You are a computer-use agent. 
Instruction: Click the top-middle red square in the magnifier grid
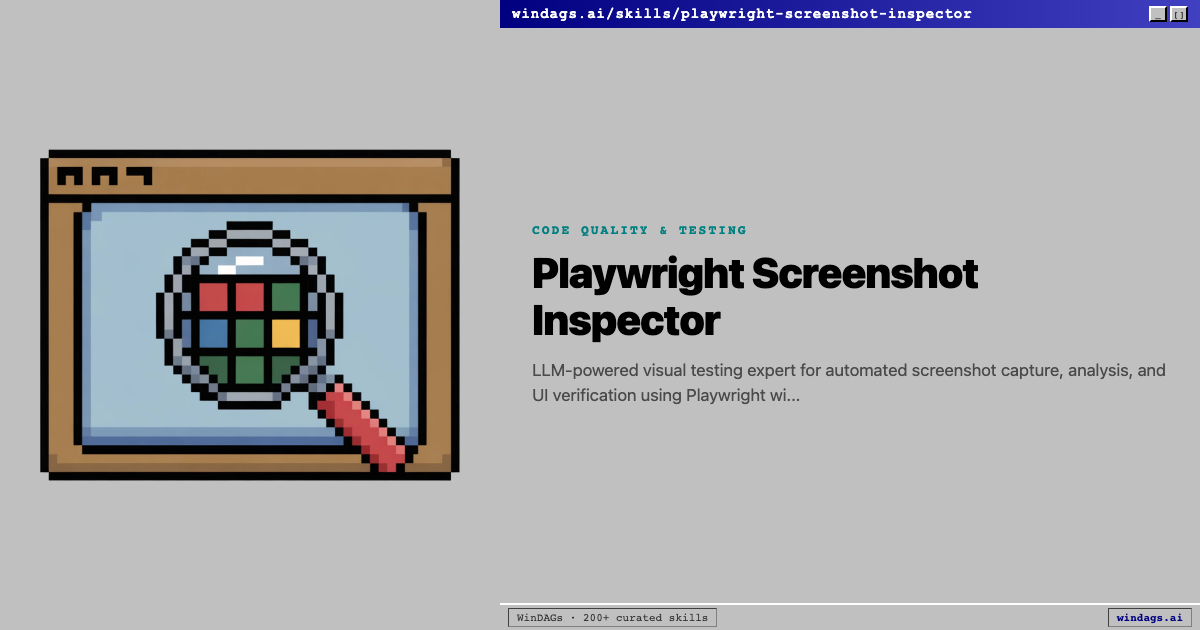[249, 297]
